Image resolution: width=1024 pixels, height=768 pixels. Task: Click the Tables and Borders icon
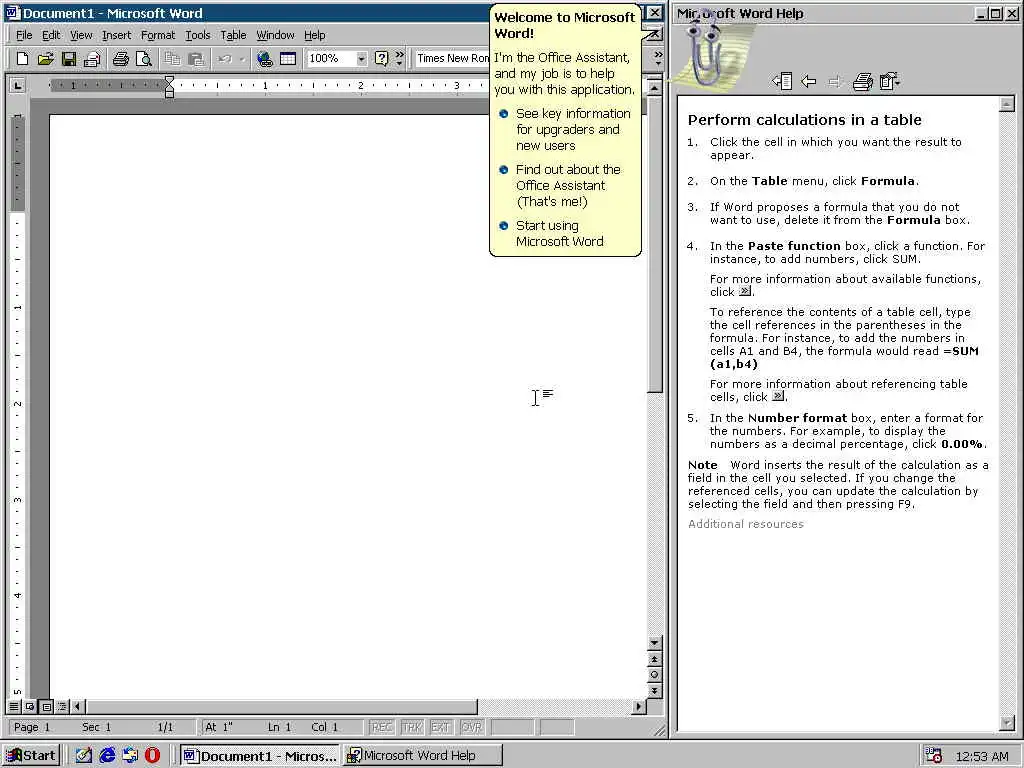288,59
